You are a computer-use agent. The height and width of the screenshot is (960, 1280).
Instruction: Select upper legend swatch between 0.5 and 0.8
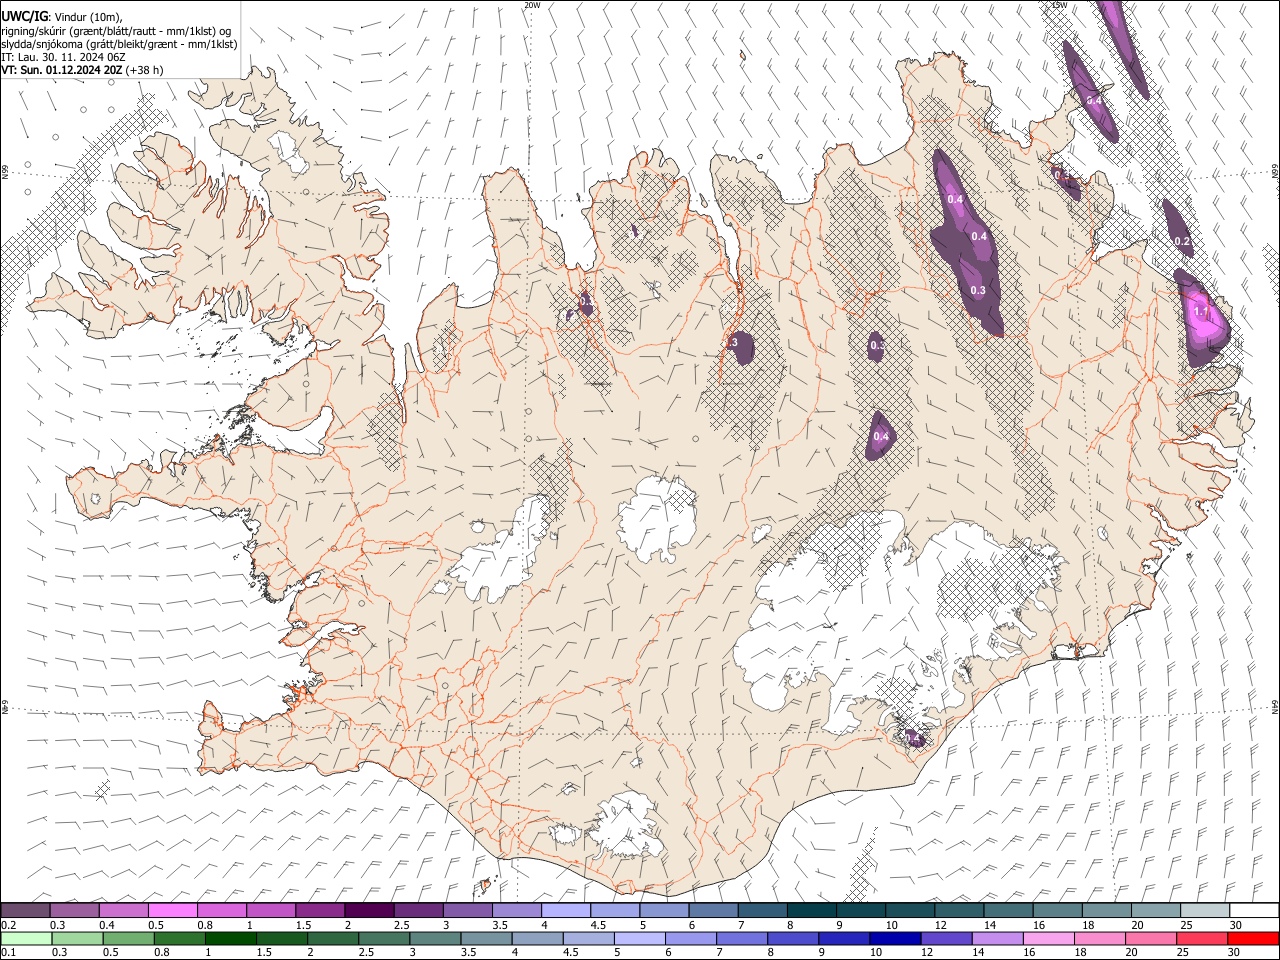[172, 910]
